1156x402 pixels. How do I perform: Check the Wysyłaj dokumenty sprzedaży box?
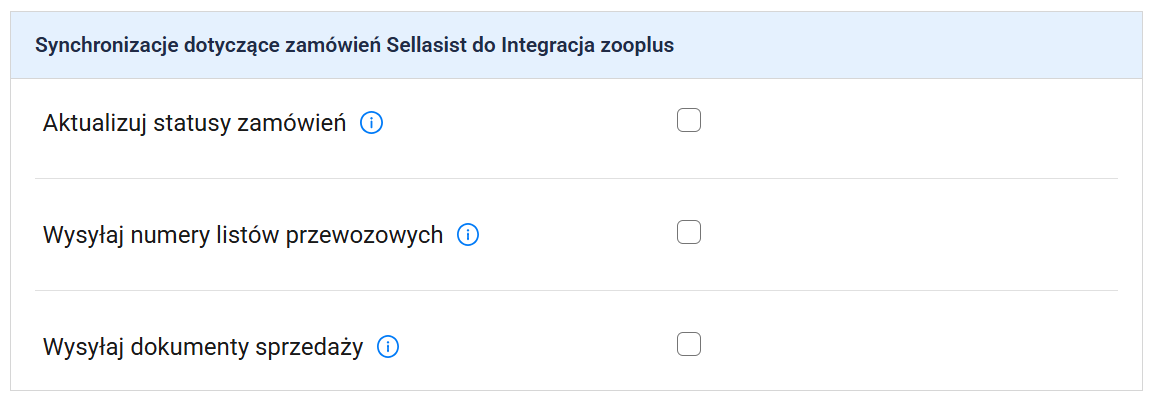(689, 345)
